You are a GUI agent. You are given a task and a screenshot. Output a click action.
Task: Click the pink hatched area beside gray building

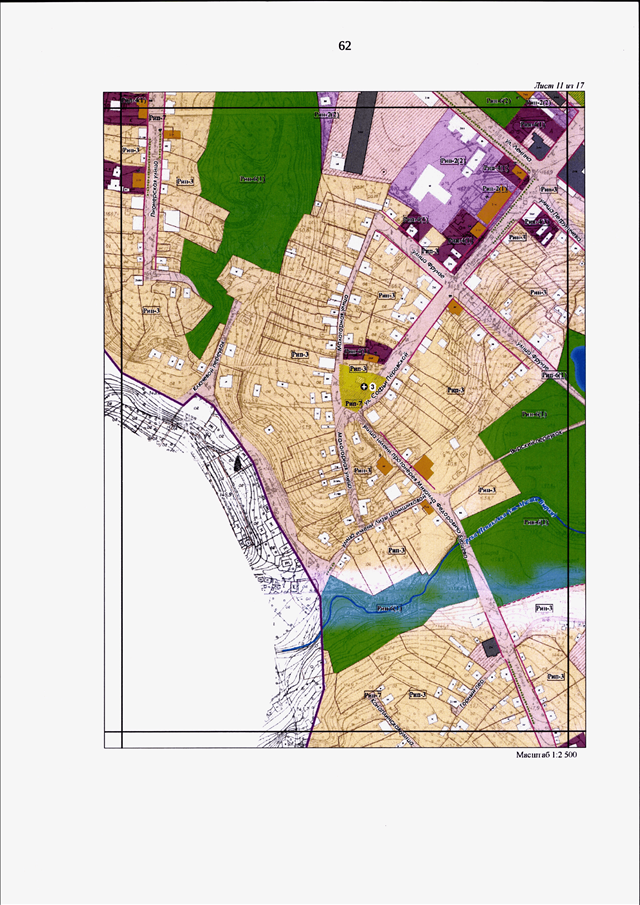click(x=398, y=139)
